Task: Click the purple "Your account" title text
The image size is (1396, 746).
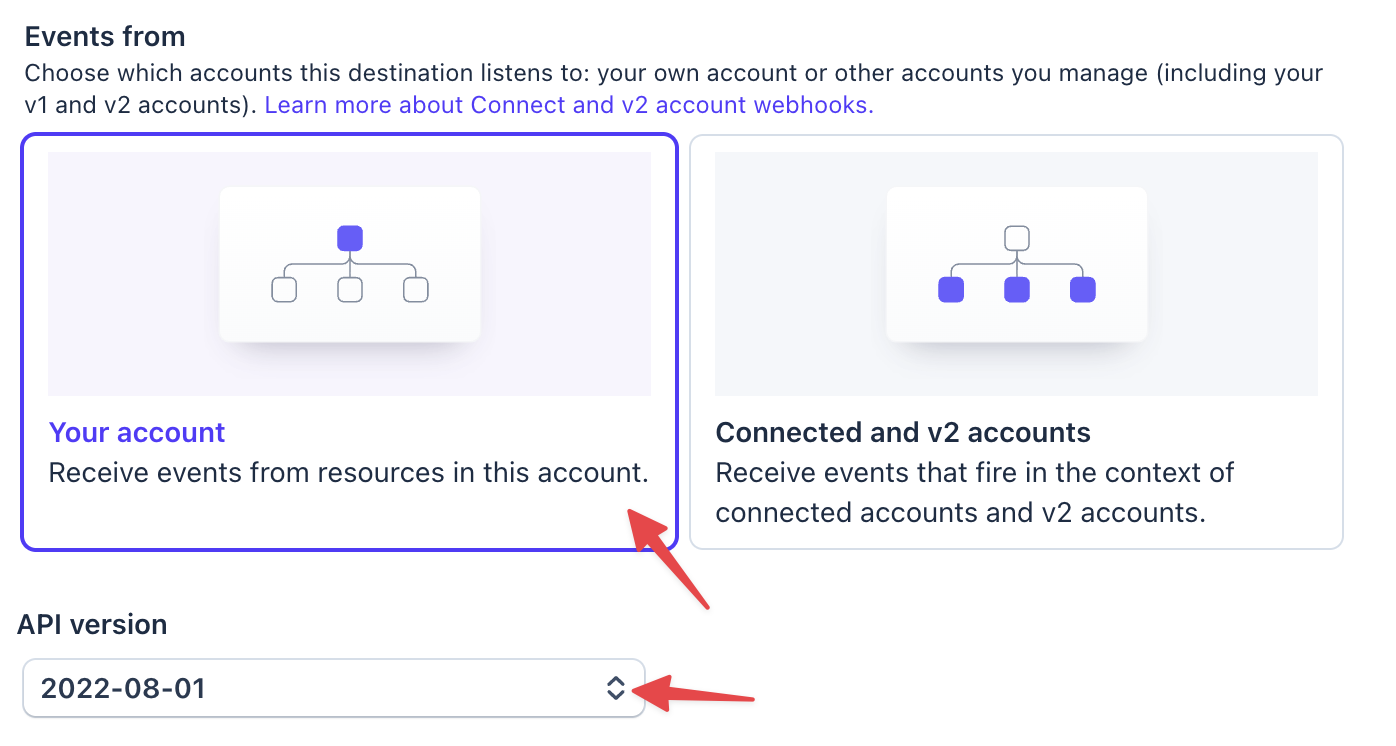Action: coord(137,432)
